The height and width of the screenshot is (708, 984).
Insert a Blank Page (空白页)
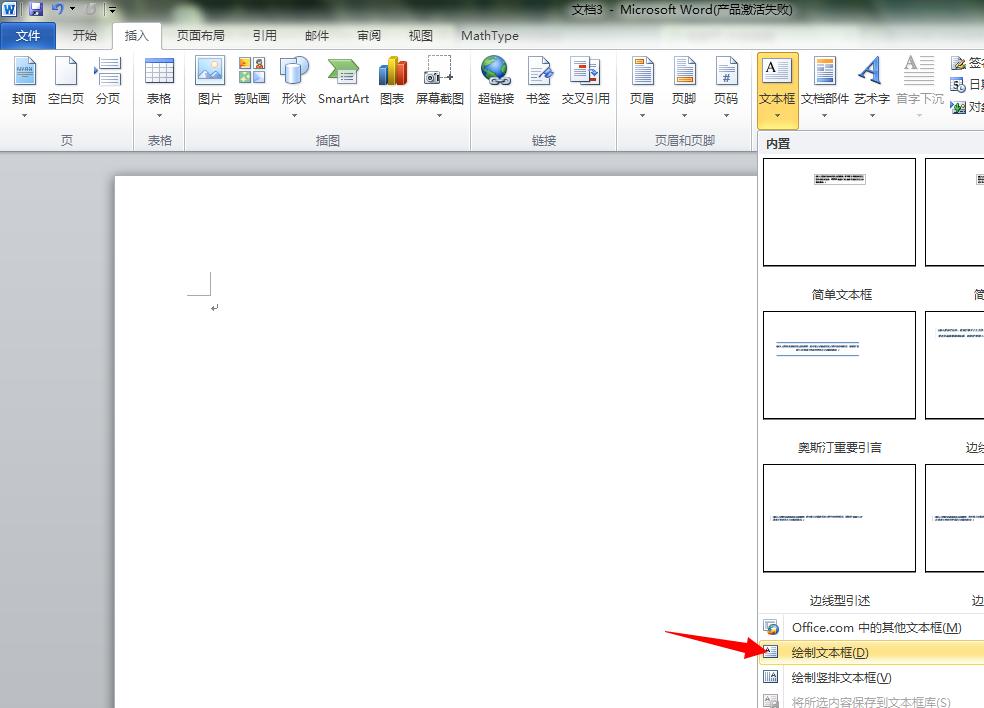pyautogui.click(x=66, y=71)
